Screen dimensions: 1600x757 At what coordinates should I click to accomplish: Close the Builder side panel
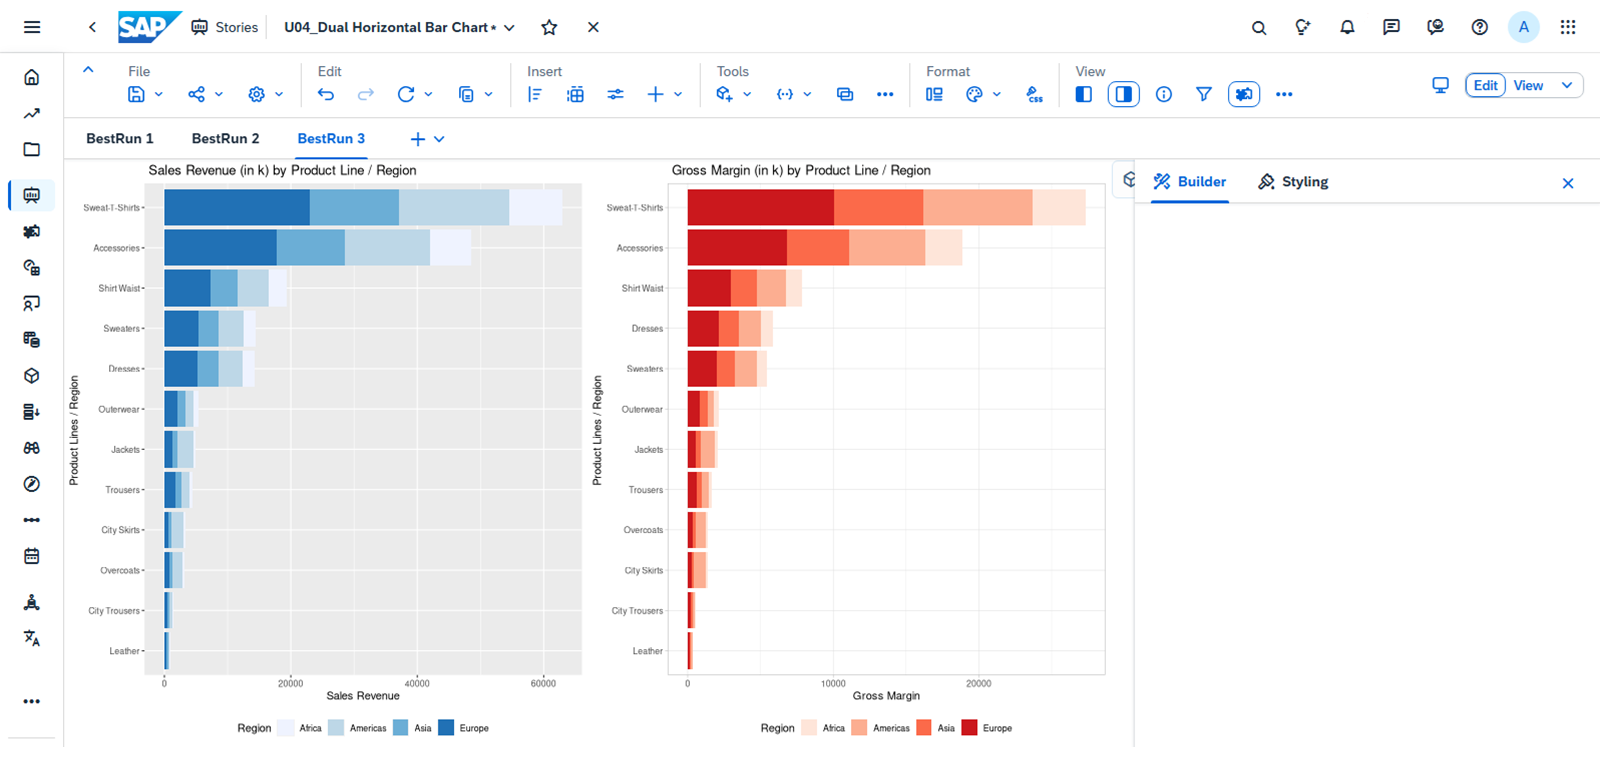click(1568, 183)
